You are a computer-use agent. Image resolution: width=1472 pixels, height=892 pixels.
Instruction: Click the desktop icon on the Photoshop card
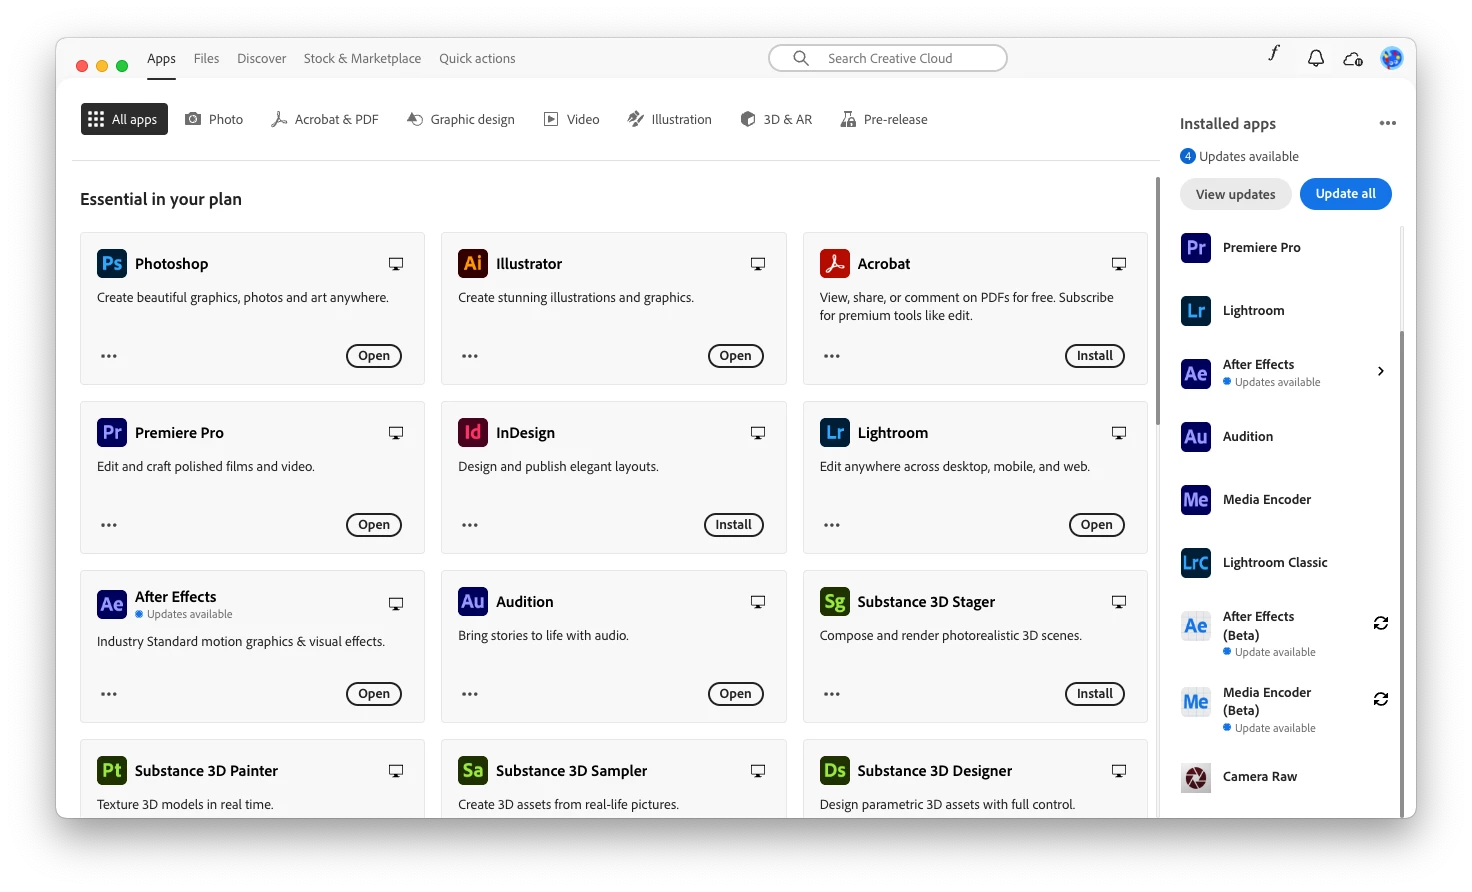point(396,264)
